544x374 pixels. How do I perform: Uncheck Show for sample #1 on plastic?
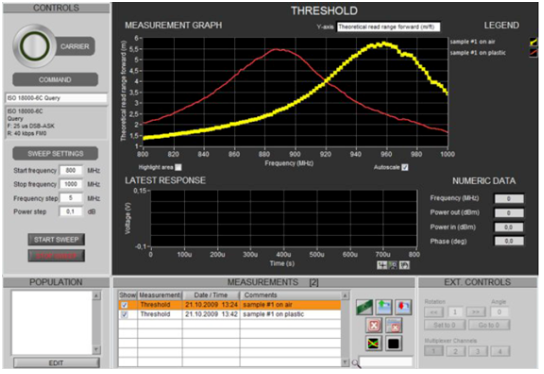[x=124, y=314]
